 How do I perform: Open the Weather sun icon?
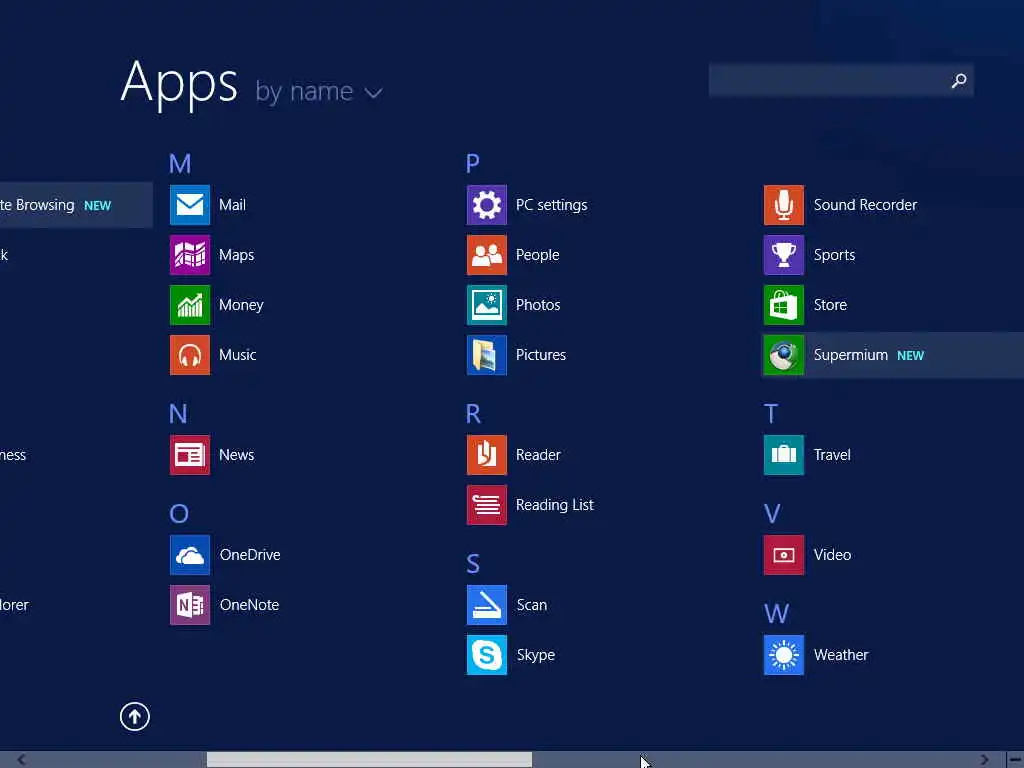(x=784, y=655)
